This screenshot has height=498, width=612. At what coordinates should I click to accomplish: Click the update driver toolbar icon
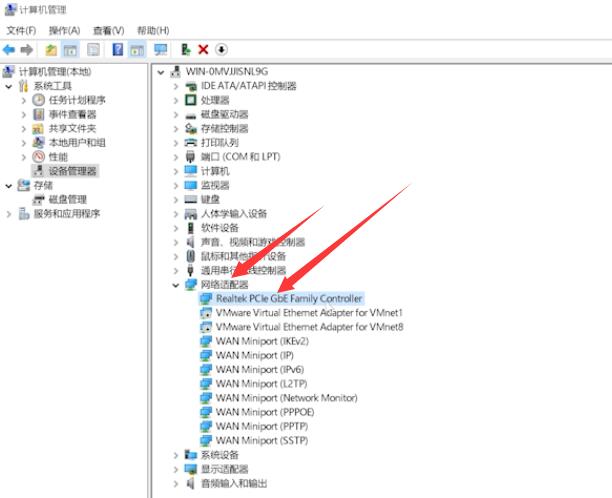click(186, 50)
